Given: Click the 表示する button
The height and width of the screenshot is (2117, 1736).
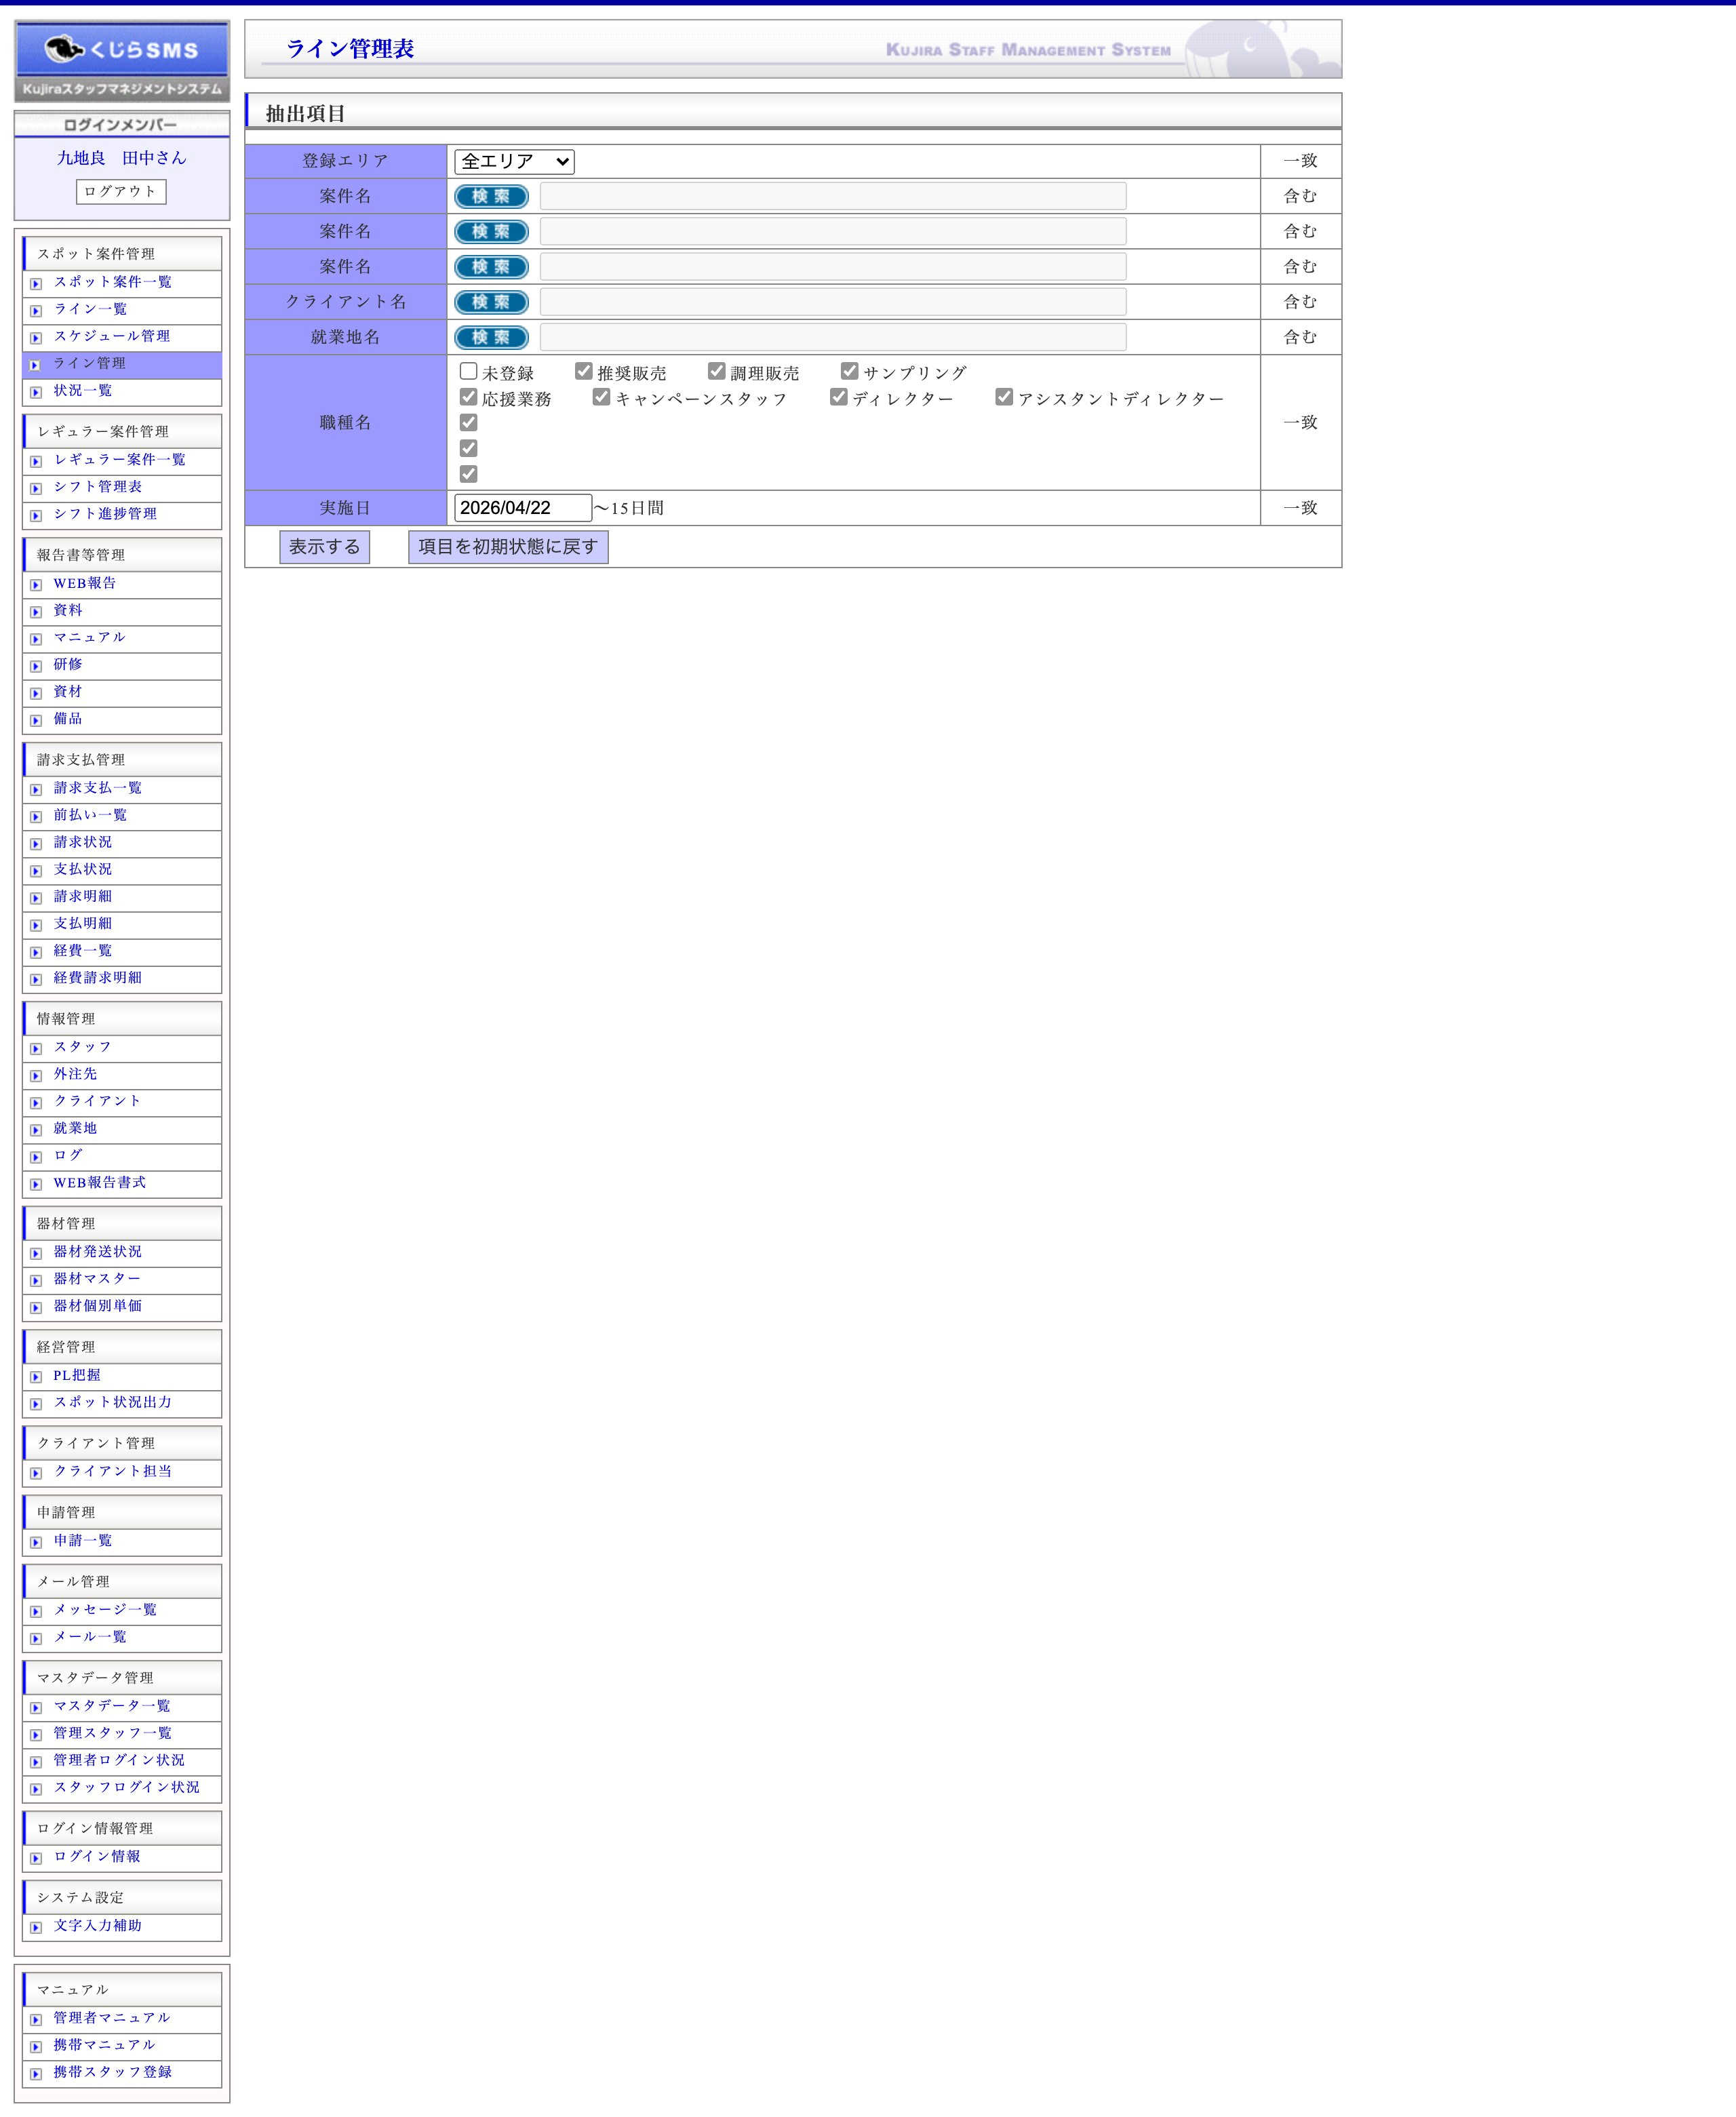Looking at the screenshot, I should tap(324, 547).
